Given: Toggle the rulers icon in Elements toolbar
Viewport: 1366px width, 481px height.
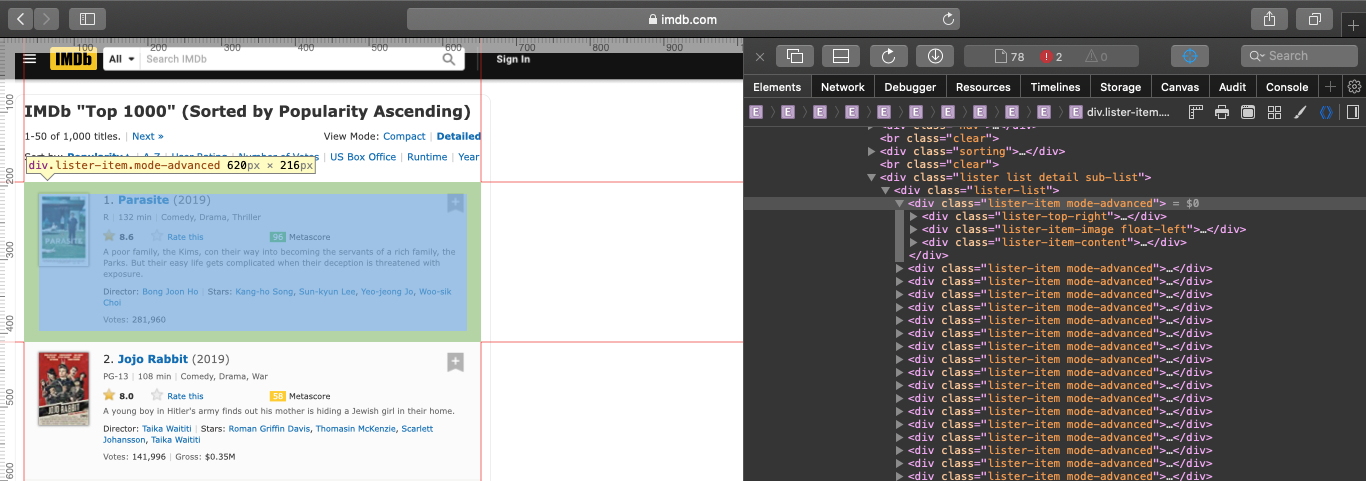Looking at the screenshot, I should [1195, 112].
